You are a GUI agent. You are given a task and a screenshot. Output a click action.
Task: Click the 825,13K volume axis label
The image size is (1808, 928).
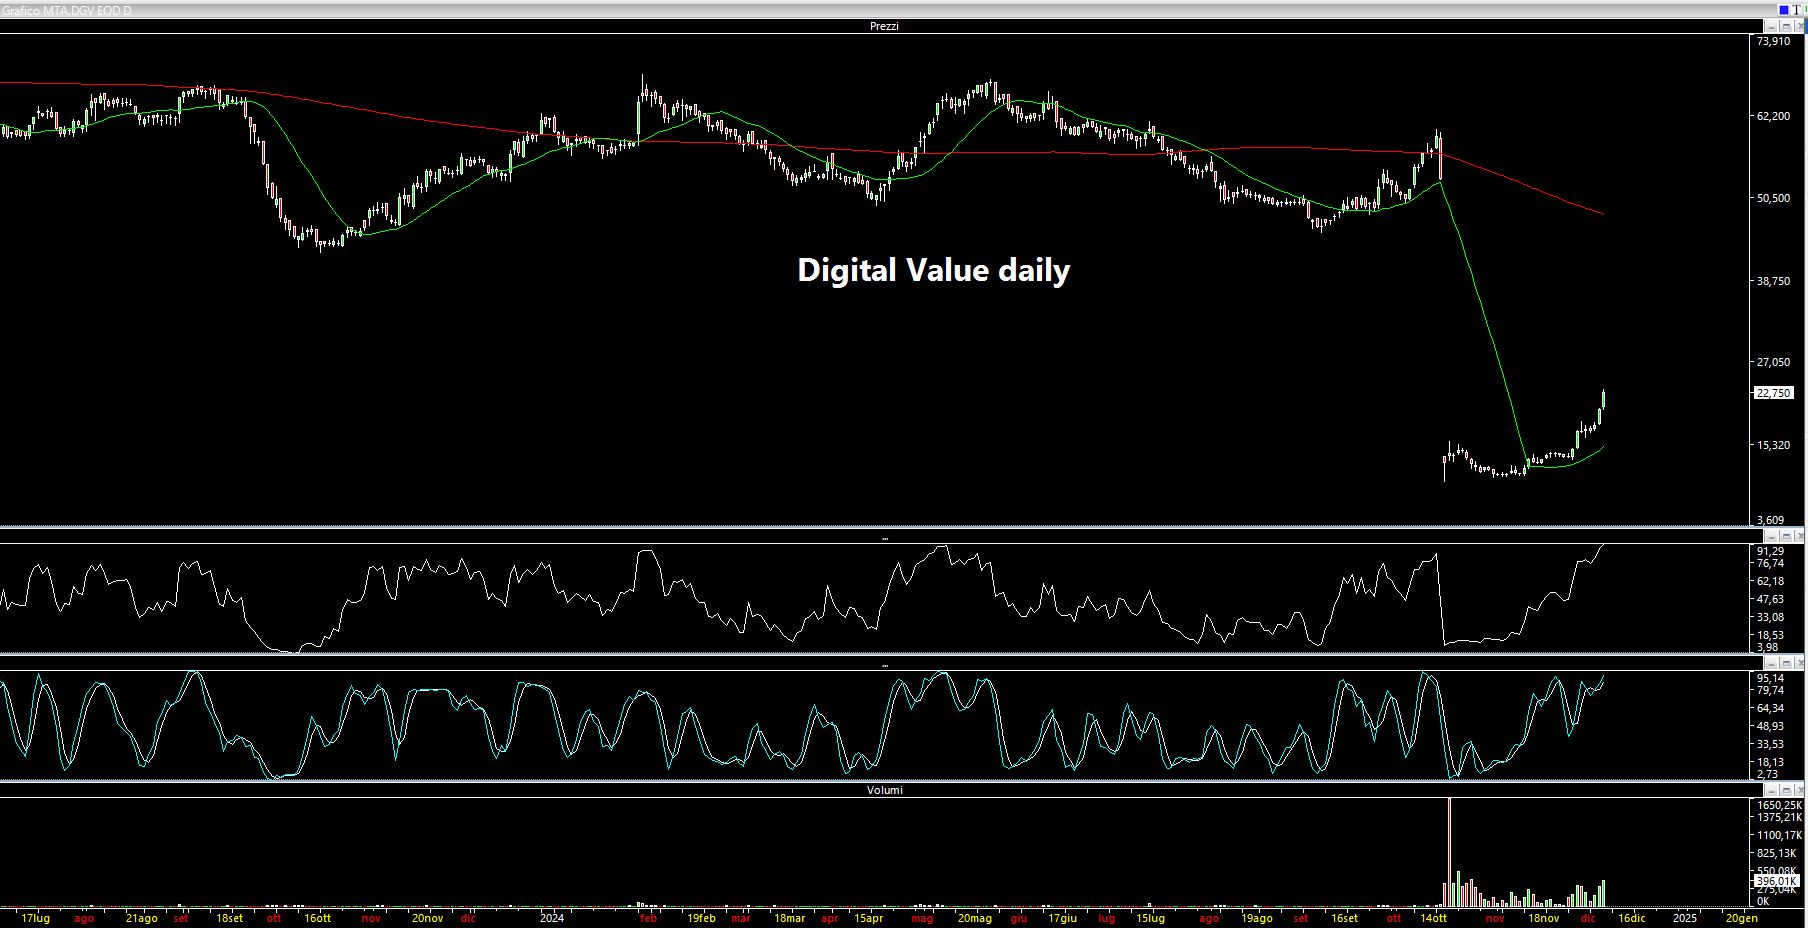pyautogui.click(x=1777, y=853)
